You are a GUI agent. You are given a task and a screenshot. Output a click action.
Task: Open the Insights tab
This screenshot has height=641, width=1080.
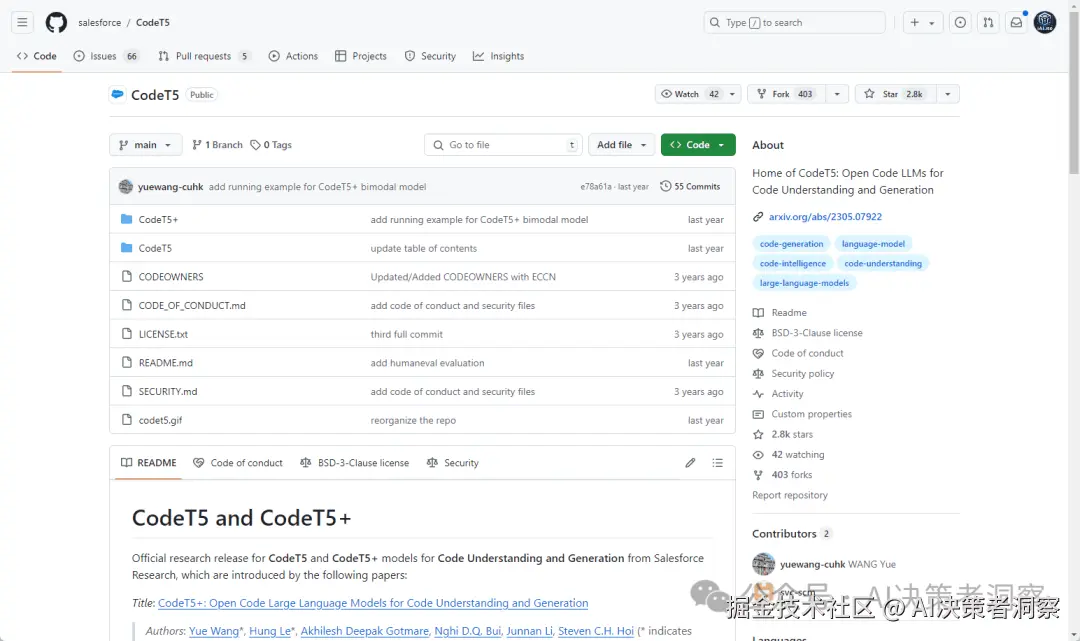tap(498, 56)
